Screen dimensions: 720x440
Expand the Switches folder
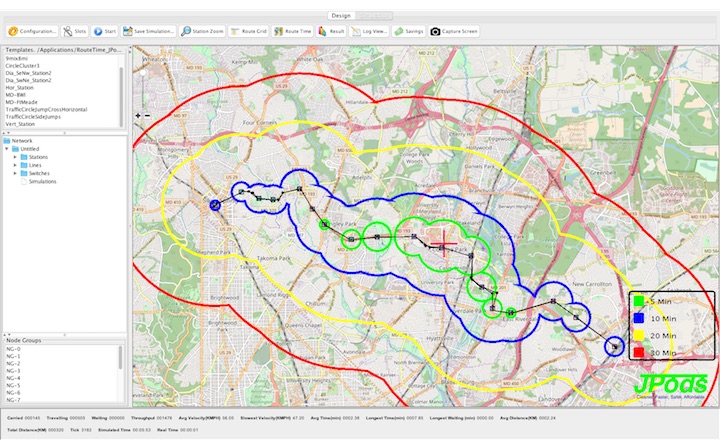click(x=15, y=173)
